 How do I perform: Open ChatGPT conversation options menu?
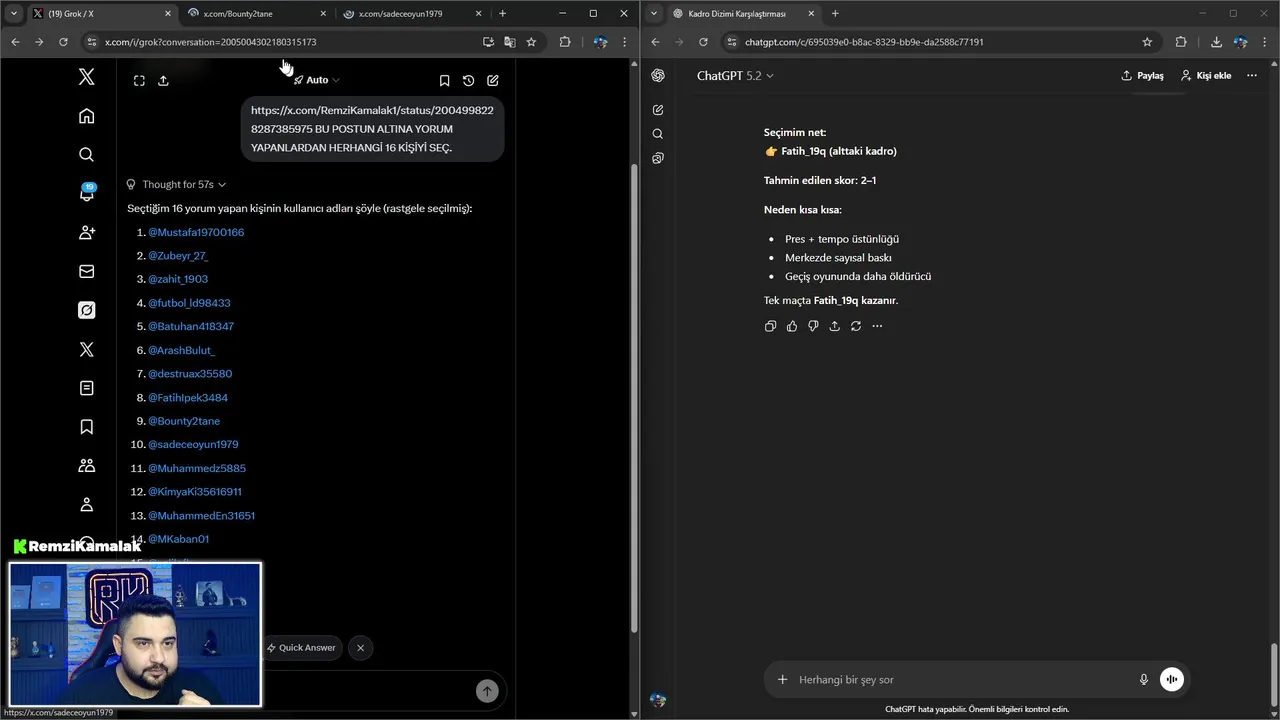pyautogui.click(x=1252, y=76)
